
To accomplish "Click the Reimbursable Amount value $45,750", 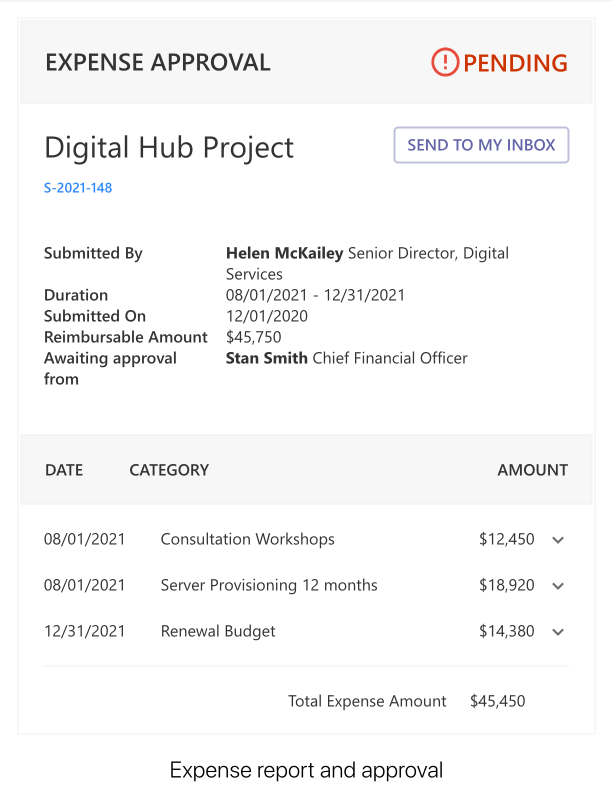I will coord(254,337).
